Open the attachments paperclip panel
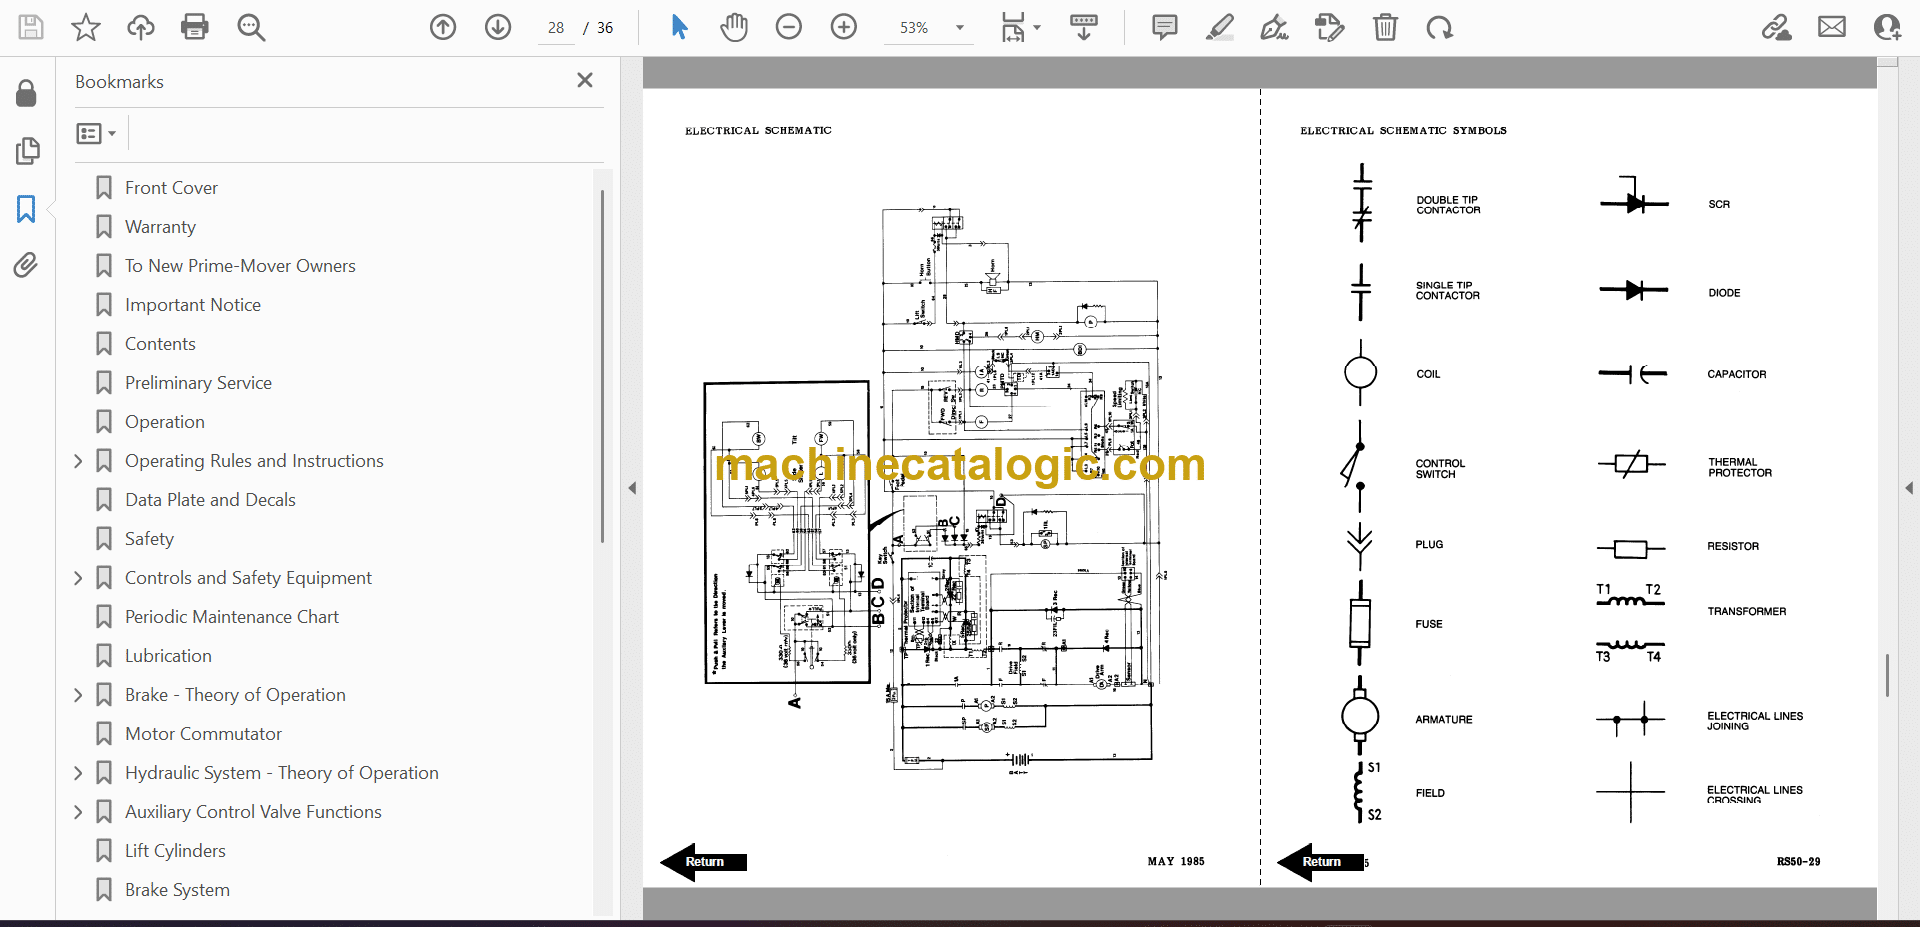Screen dimensions: 1920x927 click(x=27, y=265)
